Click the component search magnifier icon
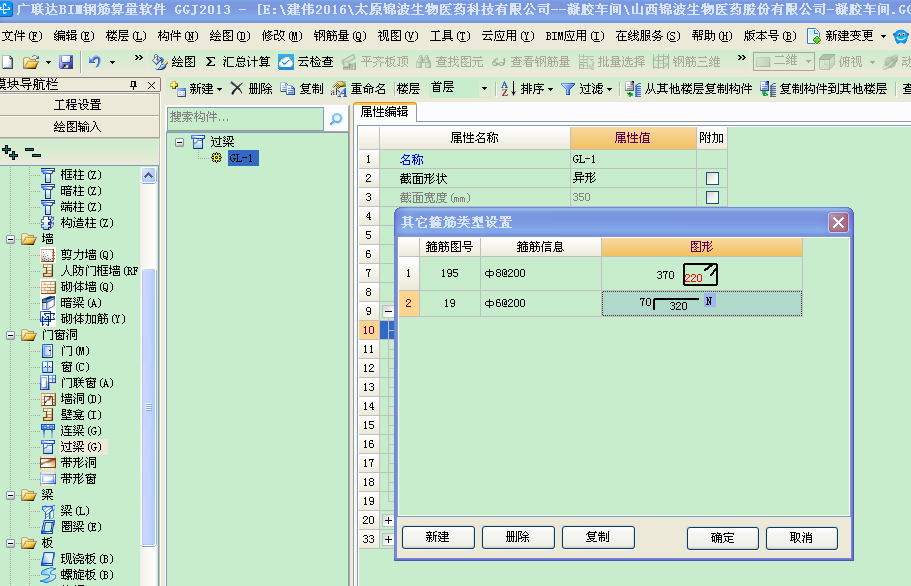911x586 pixels. [336, 118]
